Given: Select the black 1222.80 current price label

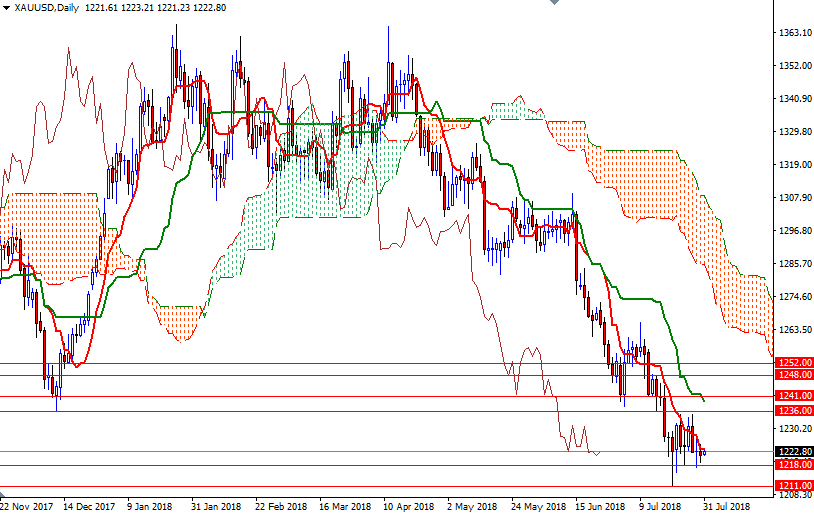Looking at the screenshot, I should coord(794,452).
